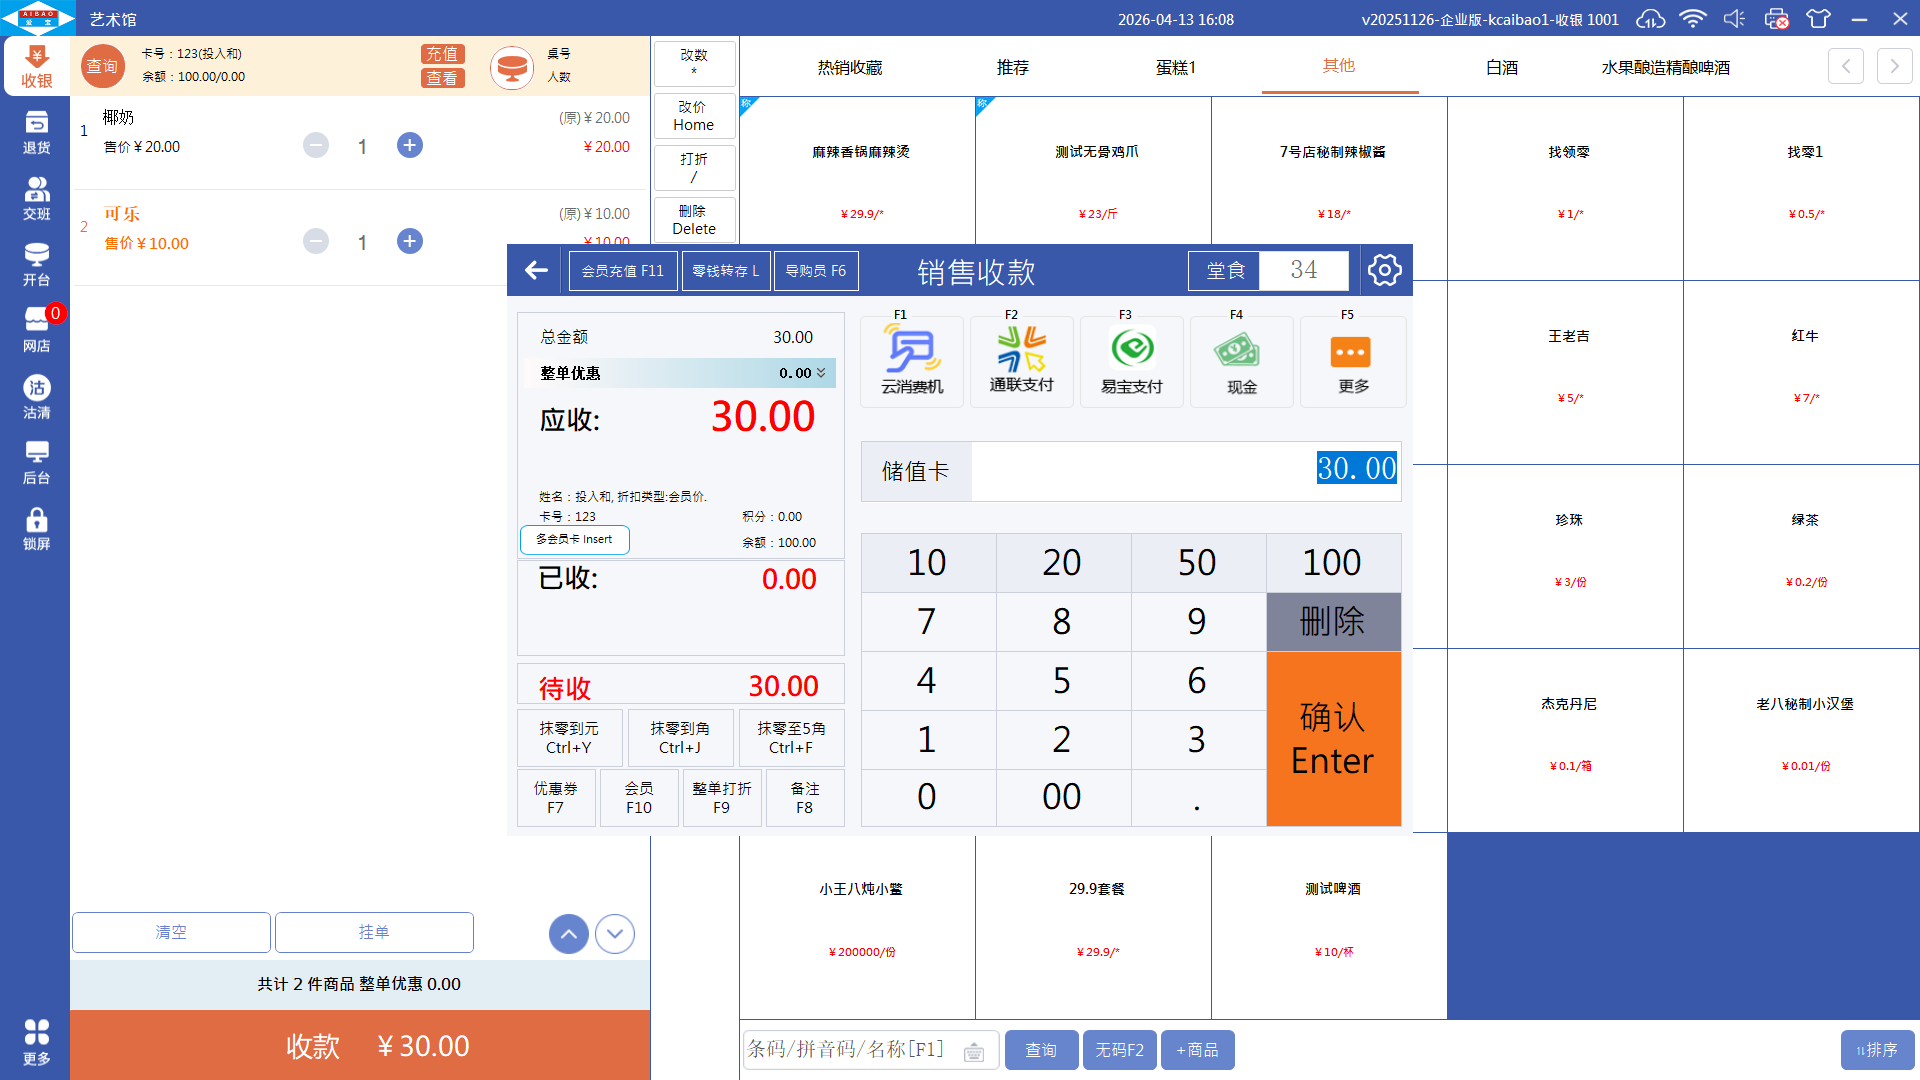1920x1080 pixels.
Task: Click back arrow in 销售收款 header
Action: pyautogui.click(x=537, y=270)
